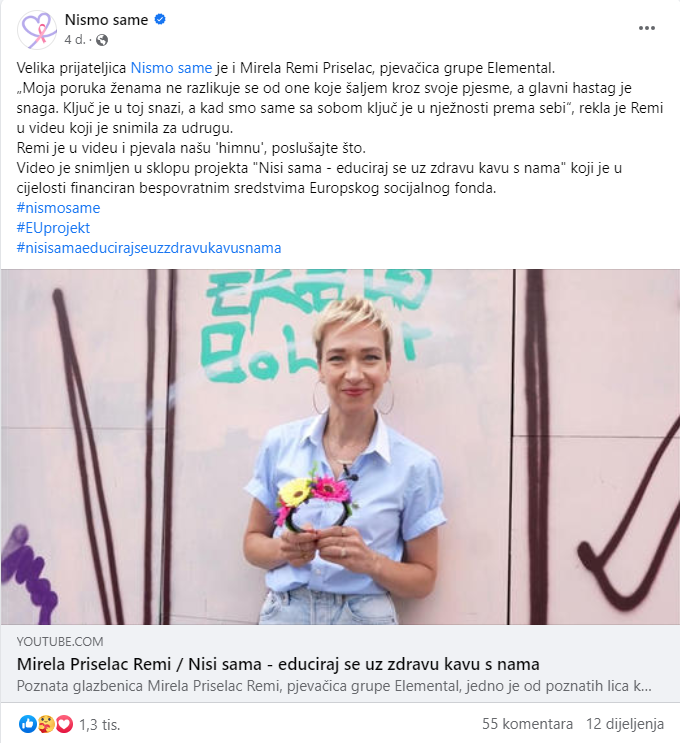Click the Nismo same profile picture
Screen dimensions: 680x743
[x=36, y=29]
